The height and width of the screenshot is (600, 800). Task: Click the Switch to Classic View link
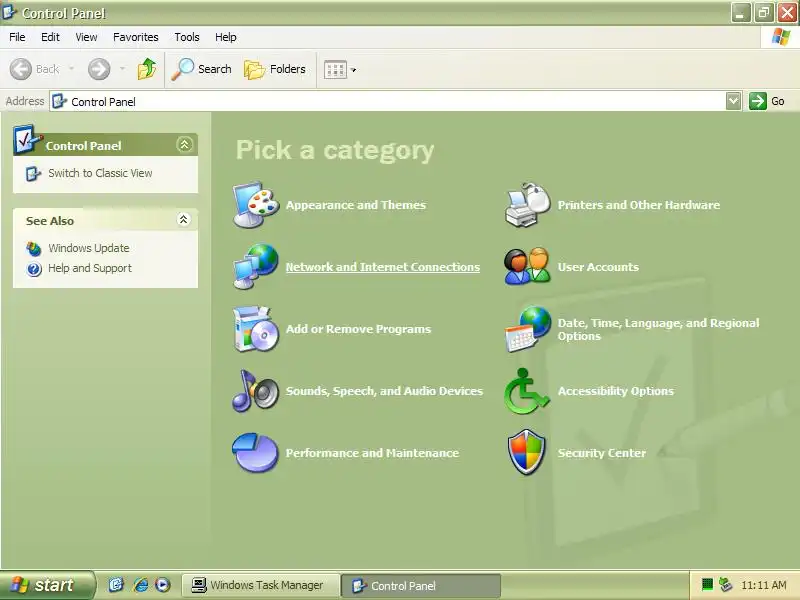pos(100,173)
